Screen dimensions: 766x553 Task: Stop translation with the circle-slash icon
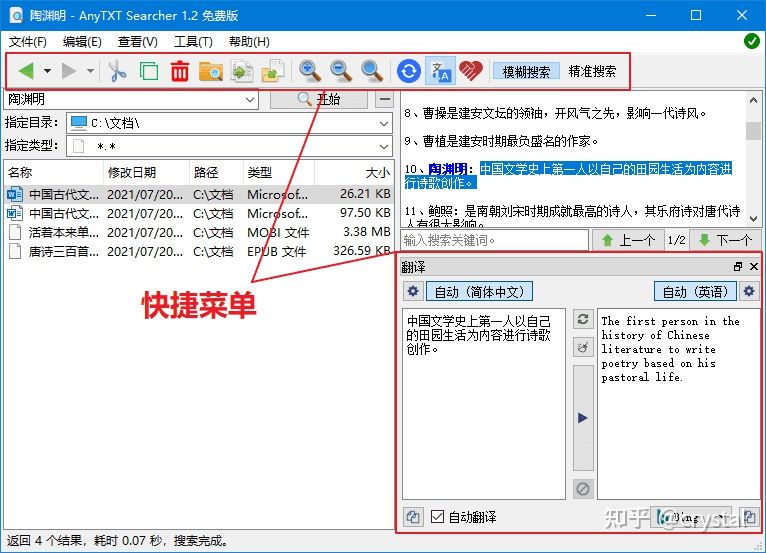click(583, 489)
